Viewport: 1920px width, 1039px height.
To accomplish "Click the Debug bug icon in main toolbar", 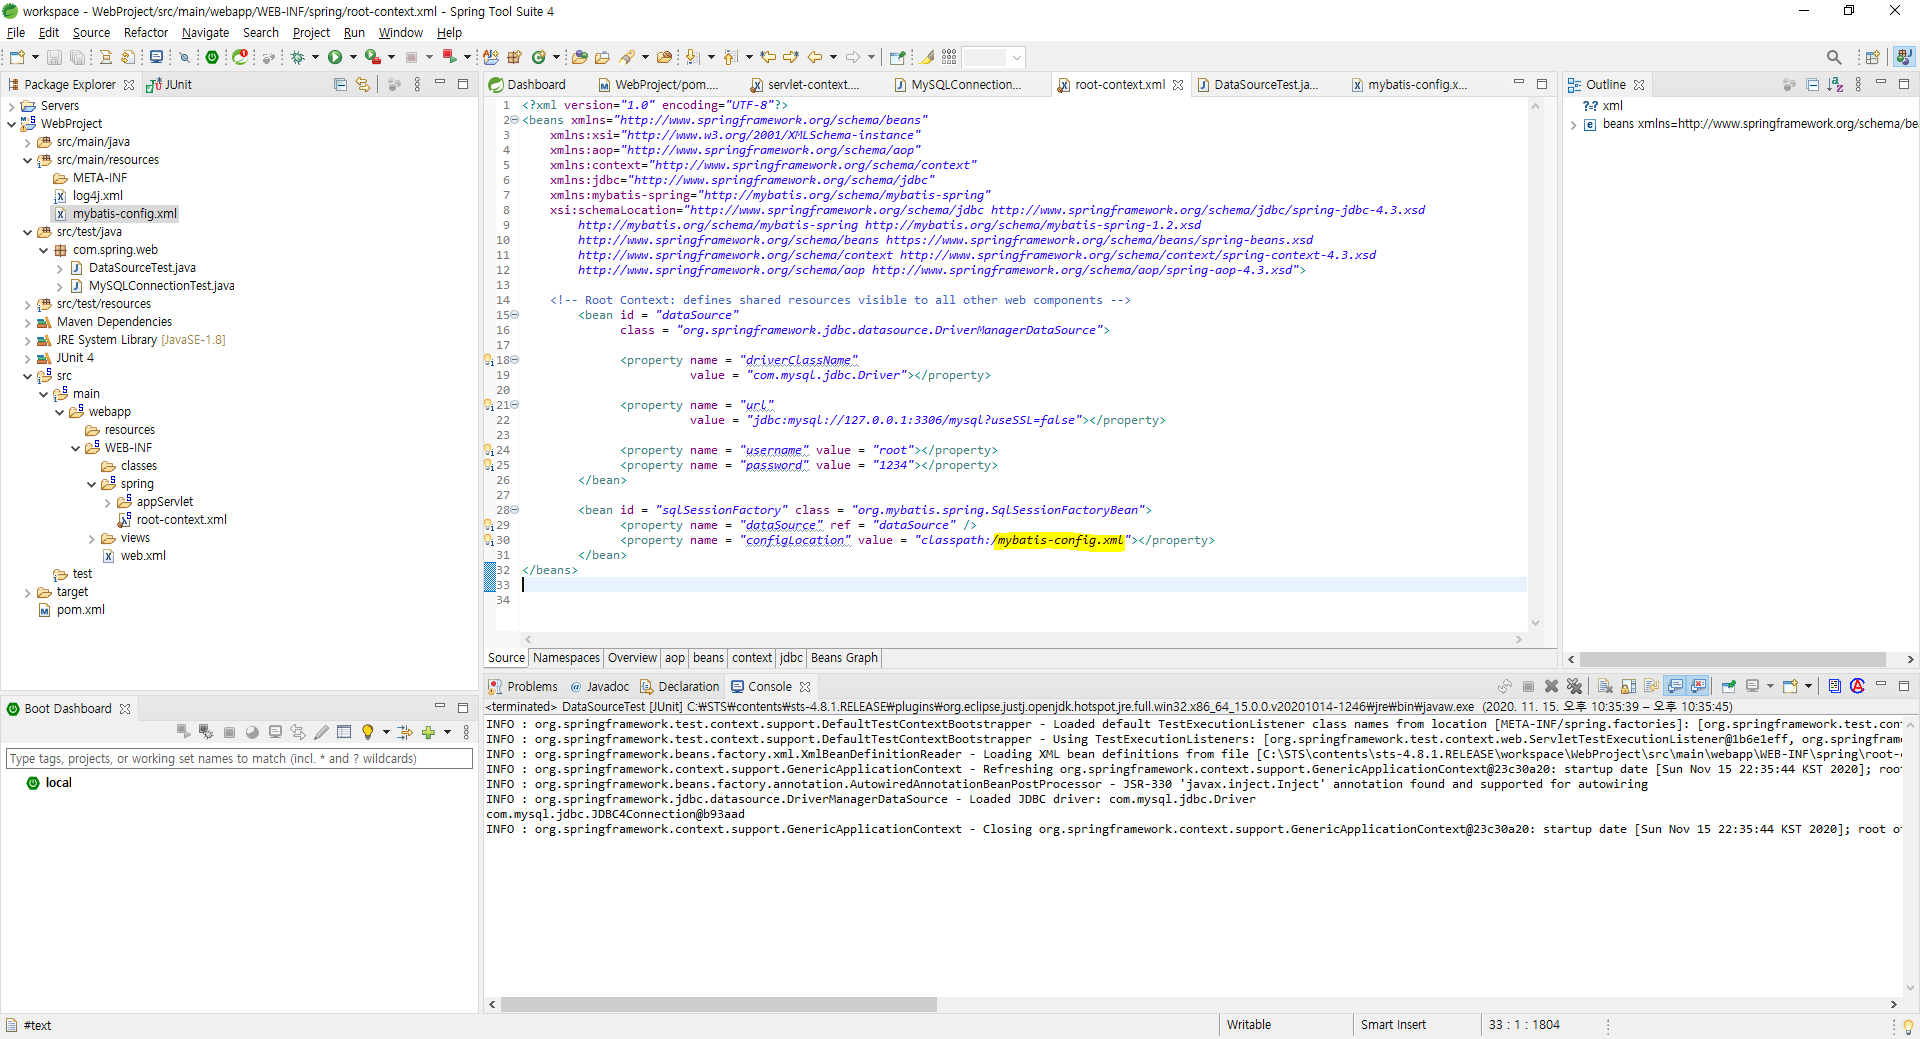I will coord(298,57).
